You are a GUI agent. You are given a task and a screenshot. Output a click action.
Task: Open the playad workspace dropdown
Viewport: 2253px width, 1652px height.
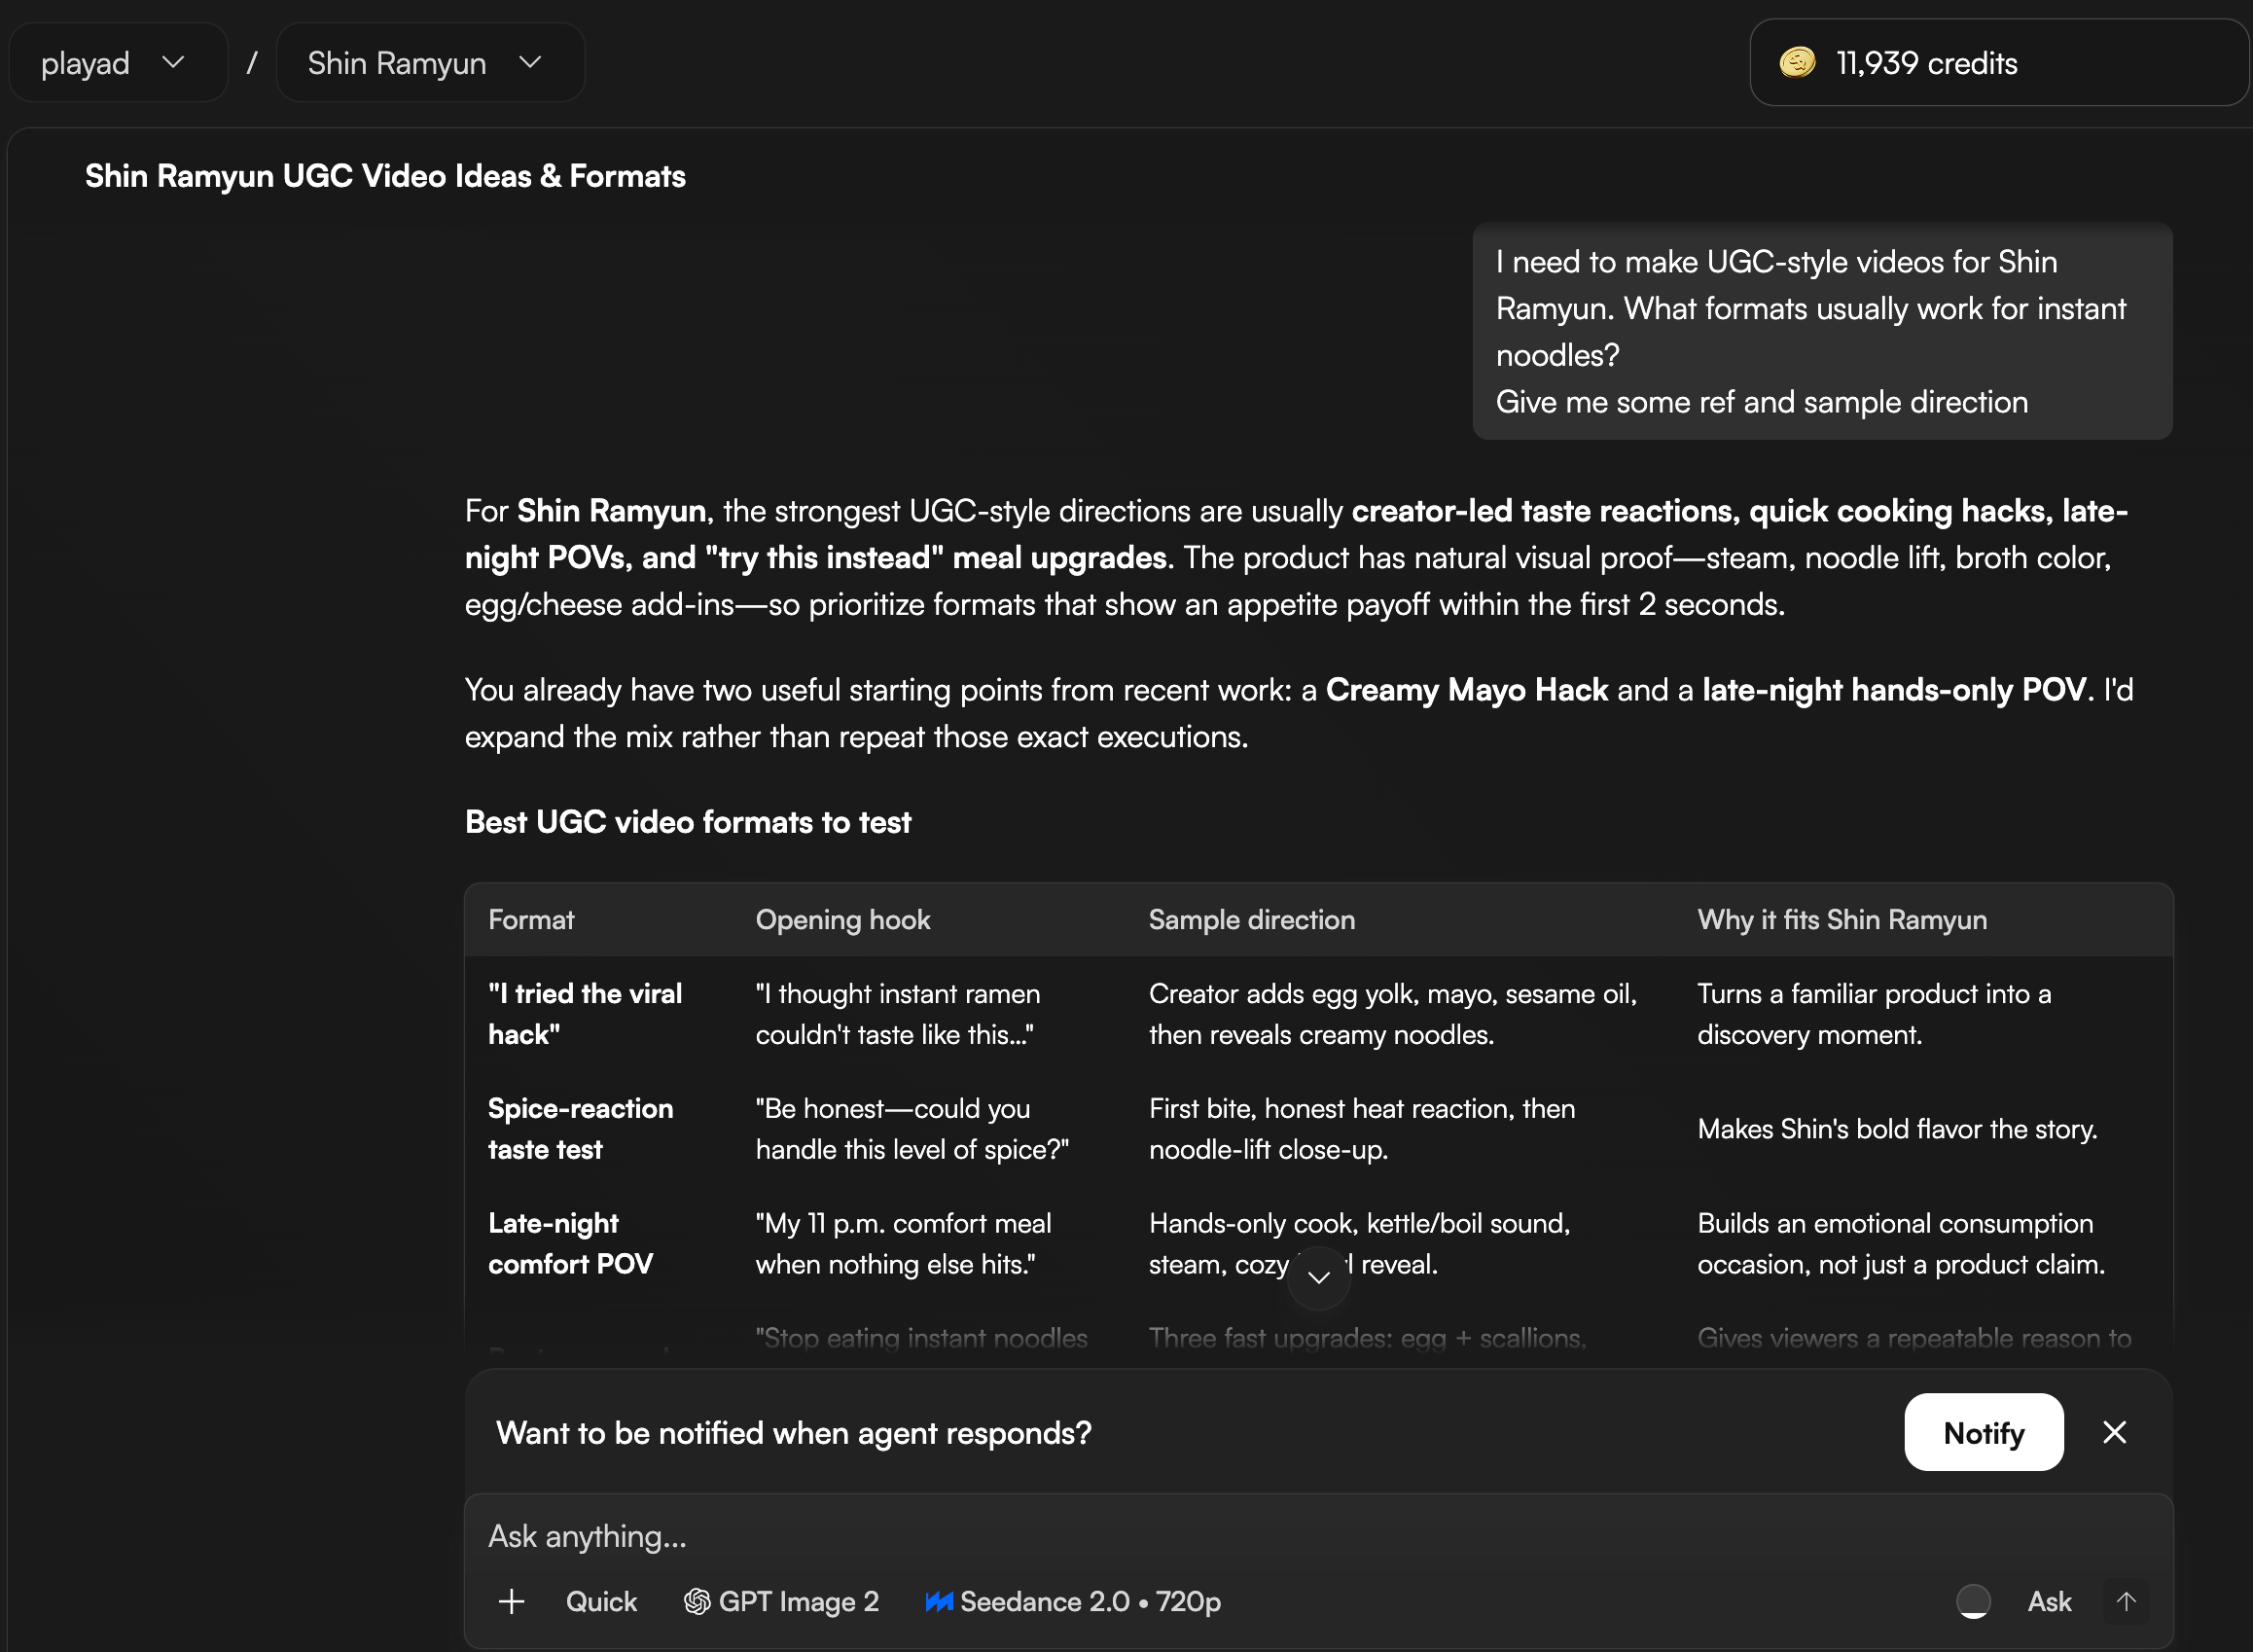coord(118,63)
